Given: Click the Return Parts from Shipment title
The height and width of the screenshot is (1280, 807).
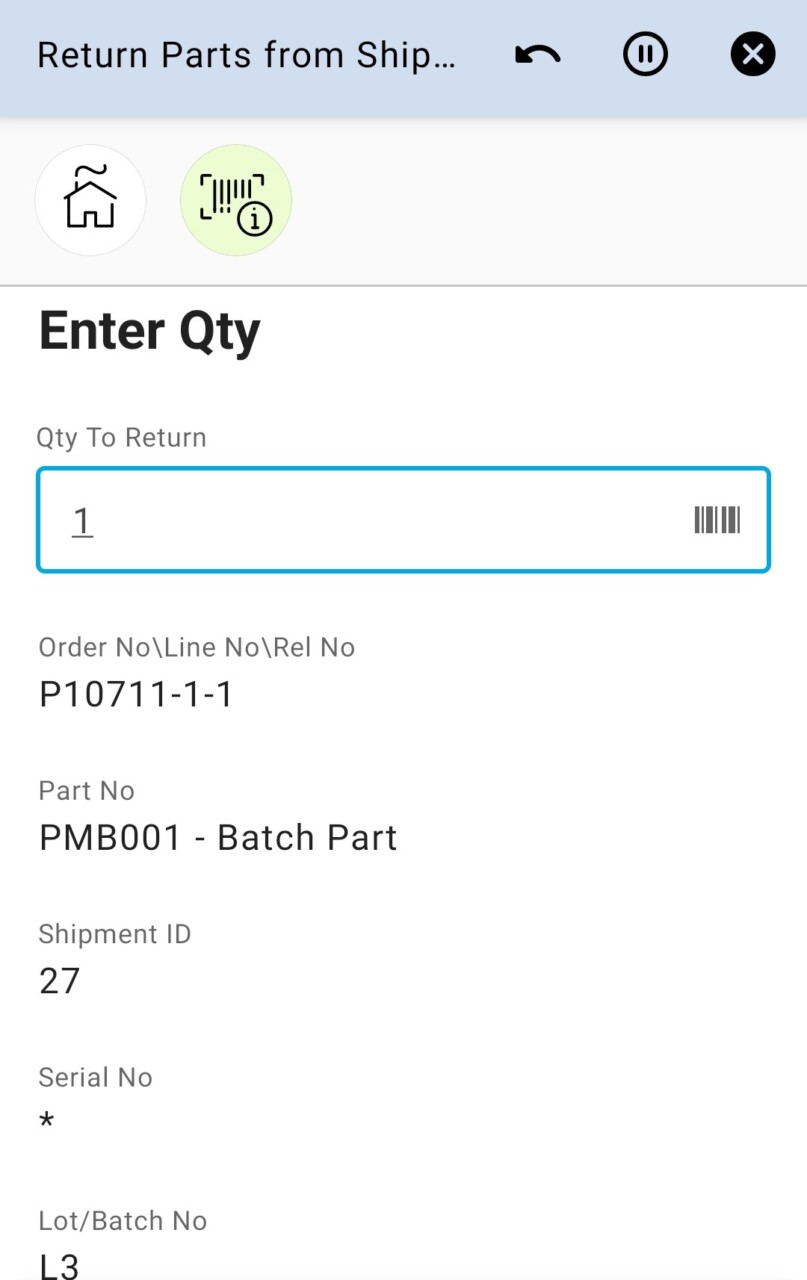Looking at the screenshot, I should coord(246,55).
